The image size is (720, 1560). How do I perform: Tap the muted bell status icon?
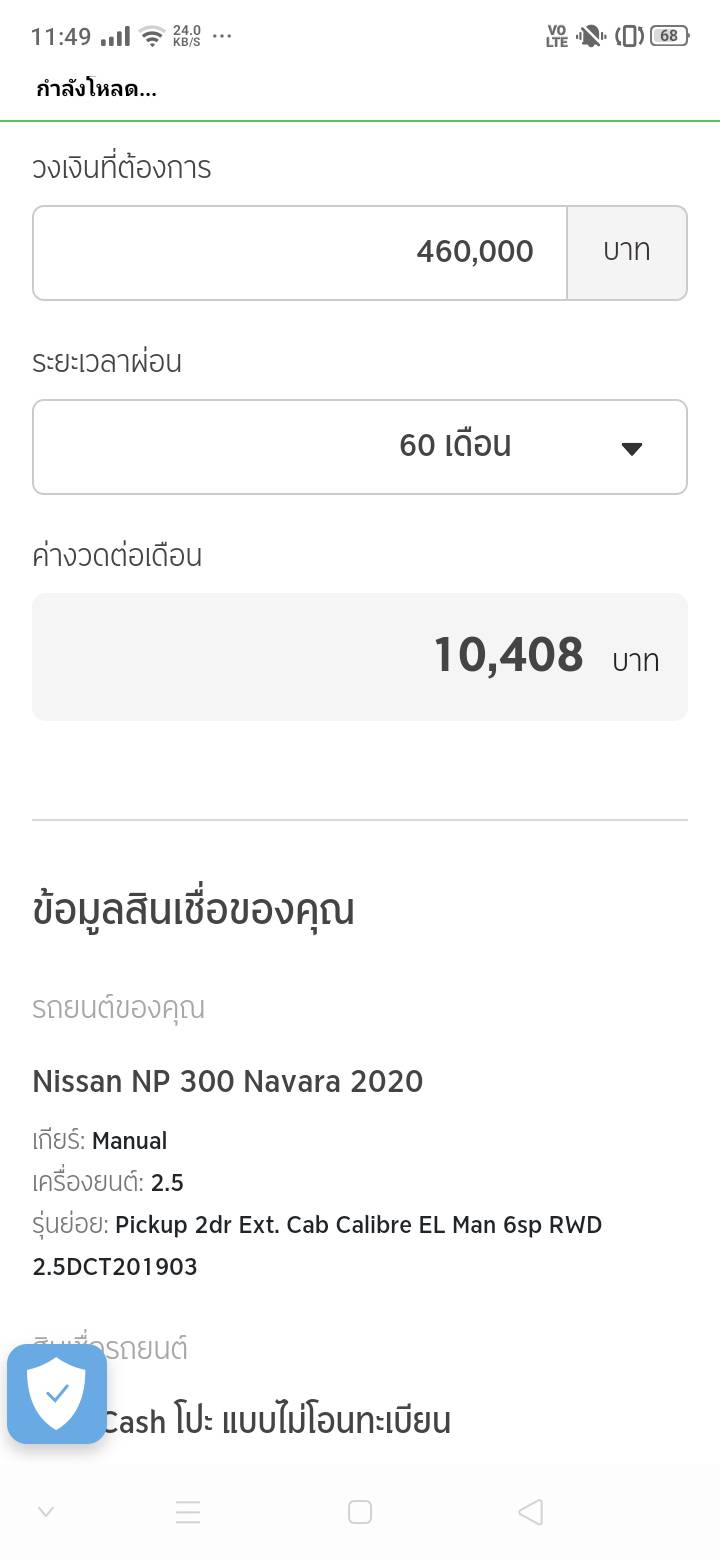pyautogui.click(x=590, y=36)
